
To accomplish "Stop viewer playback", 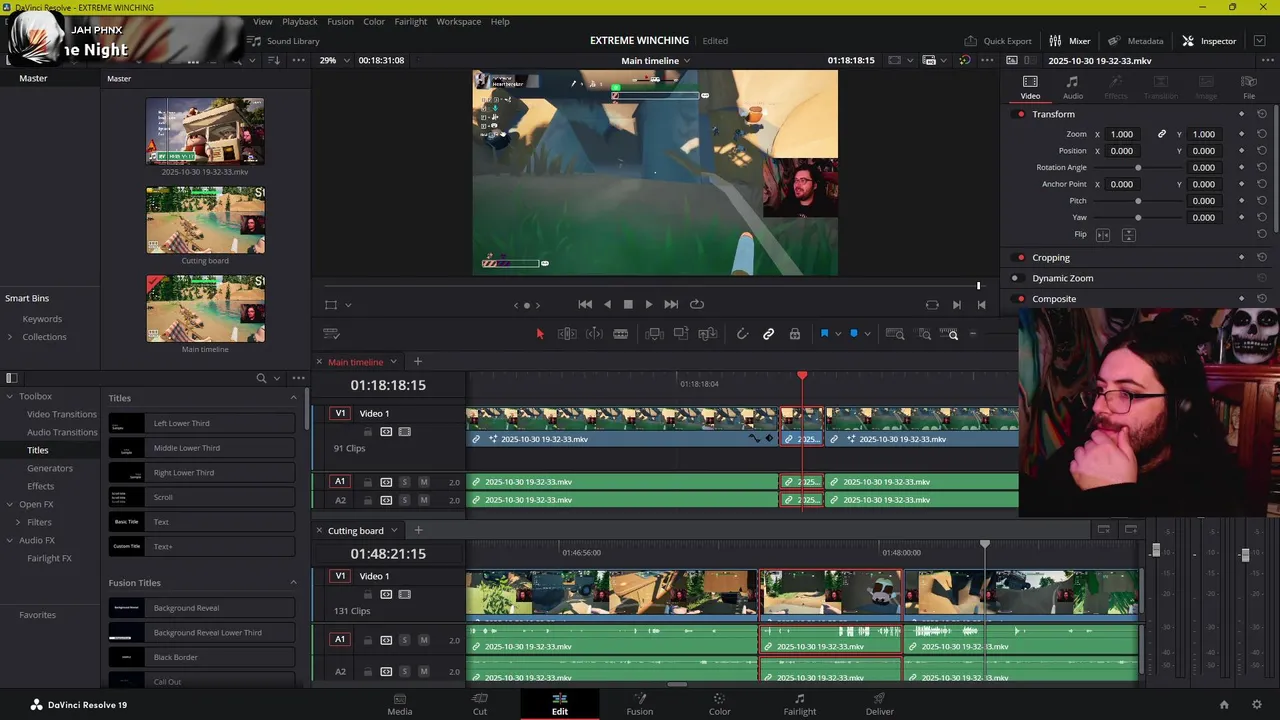I will (628, 304).
